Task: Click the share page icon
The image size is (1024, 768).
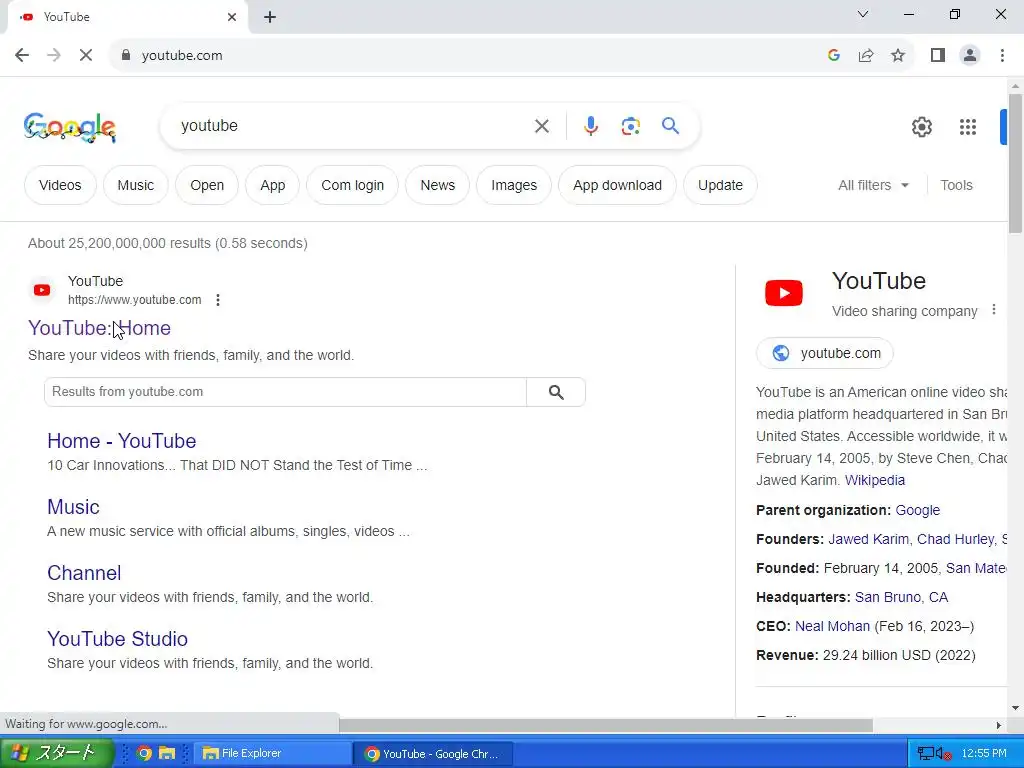Action: pos(866,56)
